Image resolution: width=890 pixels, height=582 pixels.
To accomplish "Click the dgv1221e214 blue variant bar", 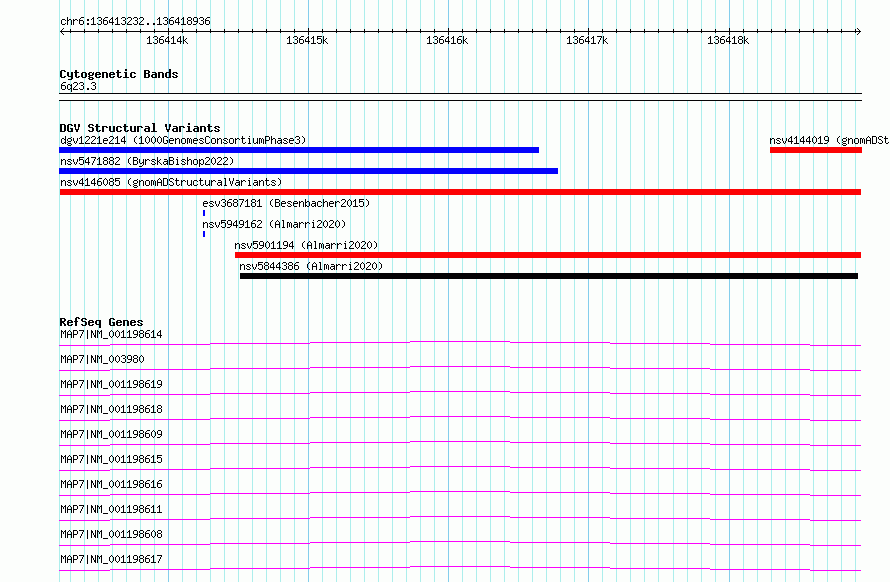I will [x=299, y=150].
